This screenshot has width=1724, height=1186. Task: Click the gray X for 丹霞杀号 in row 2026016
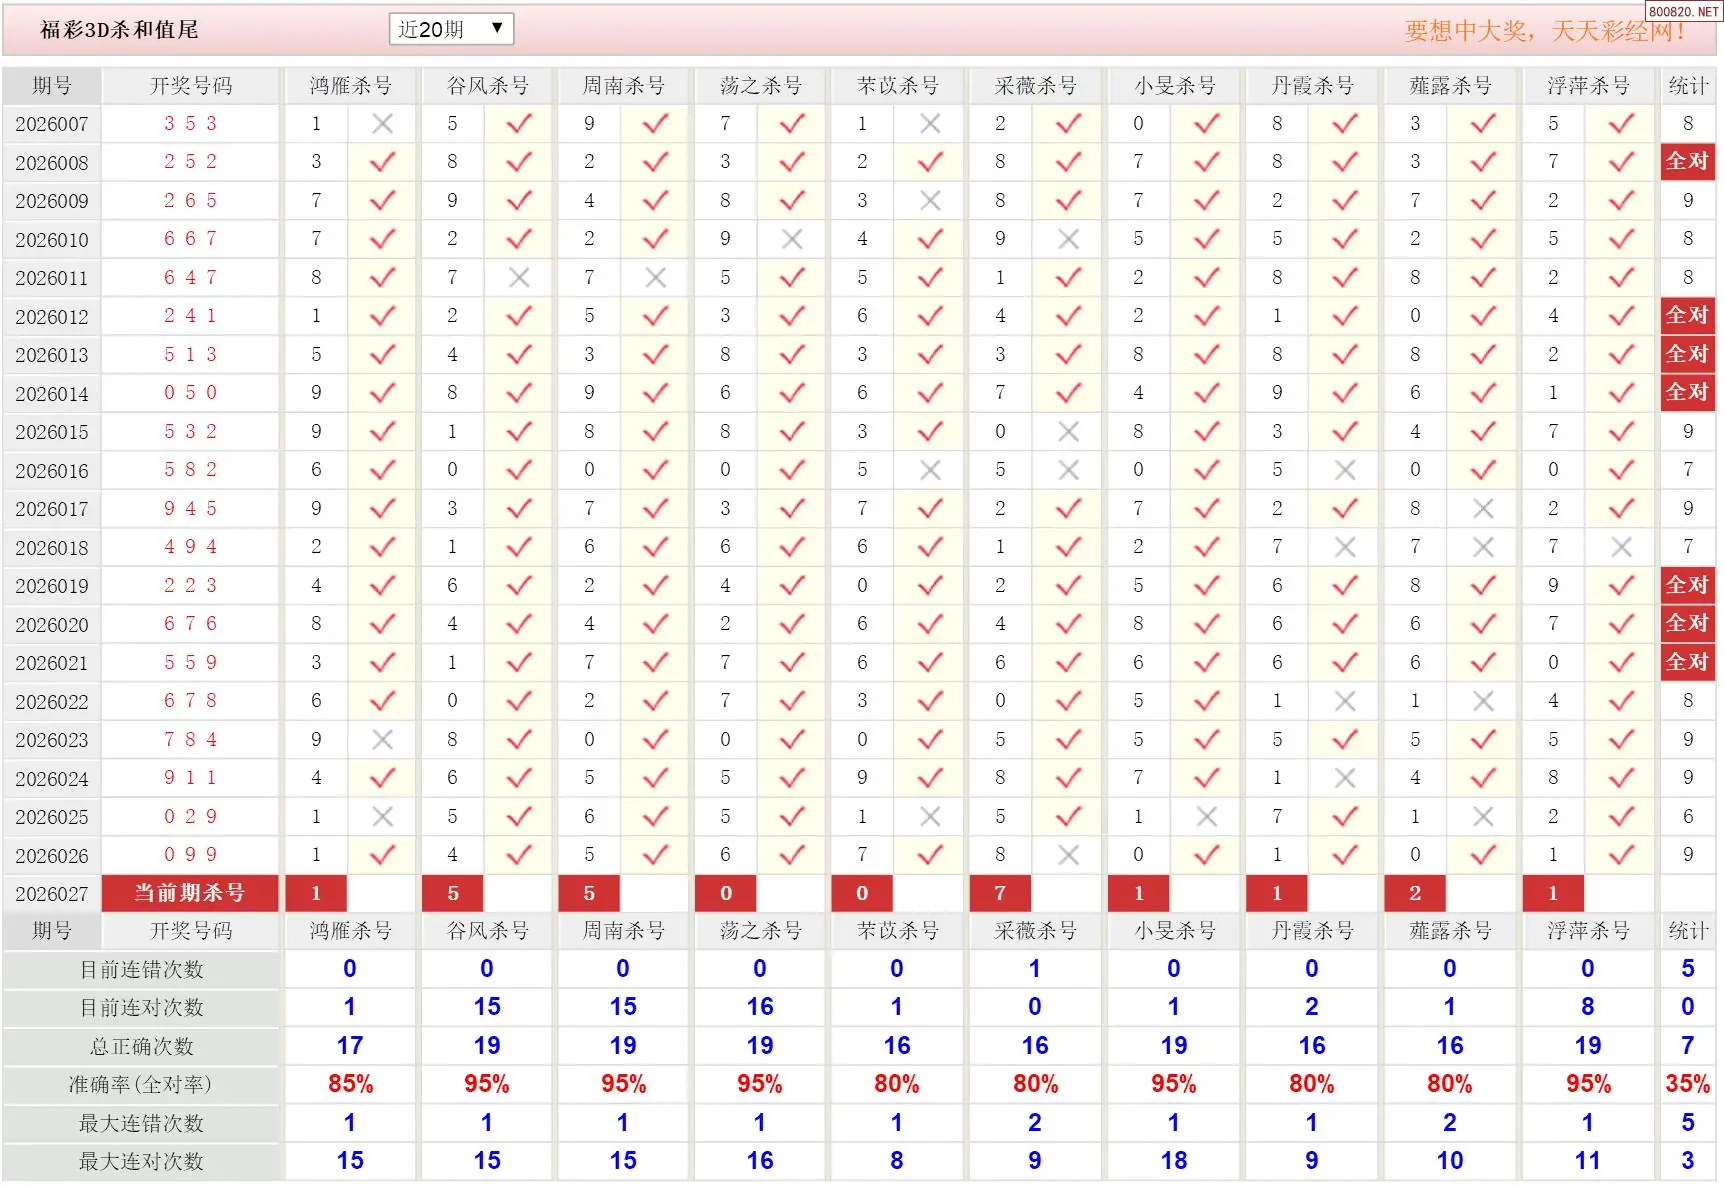(1345, 470)
